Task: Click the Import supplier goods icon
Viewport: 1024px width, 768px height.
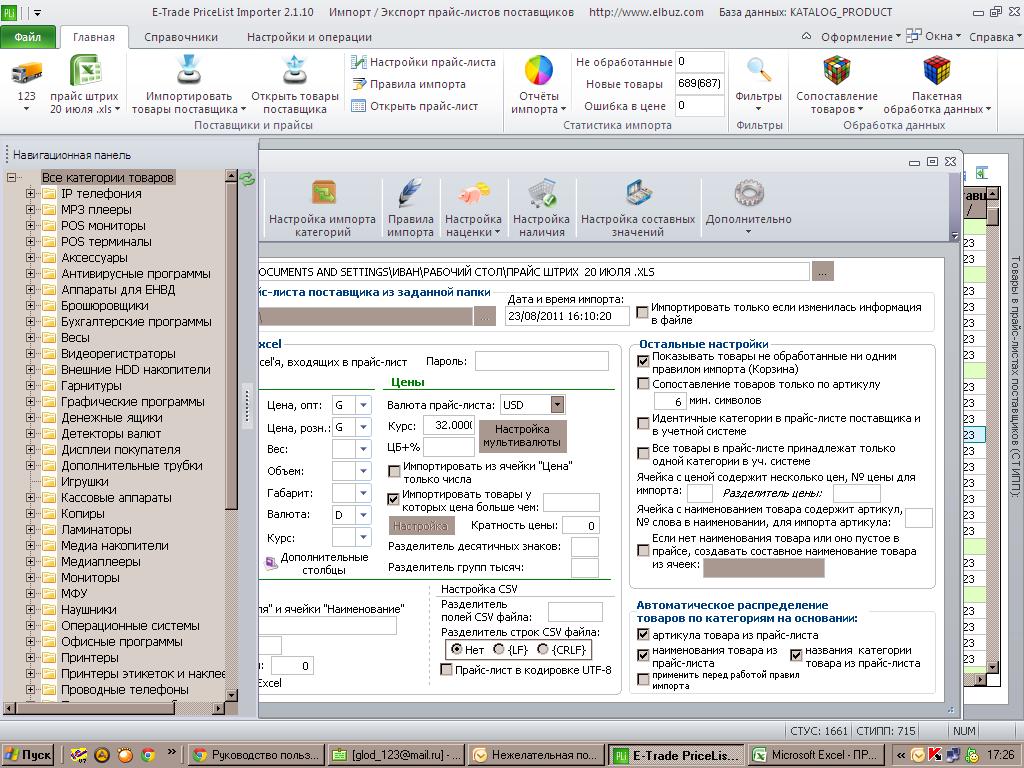Action: coord(189,69)
